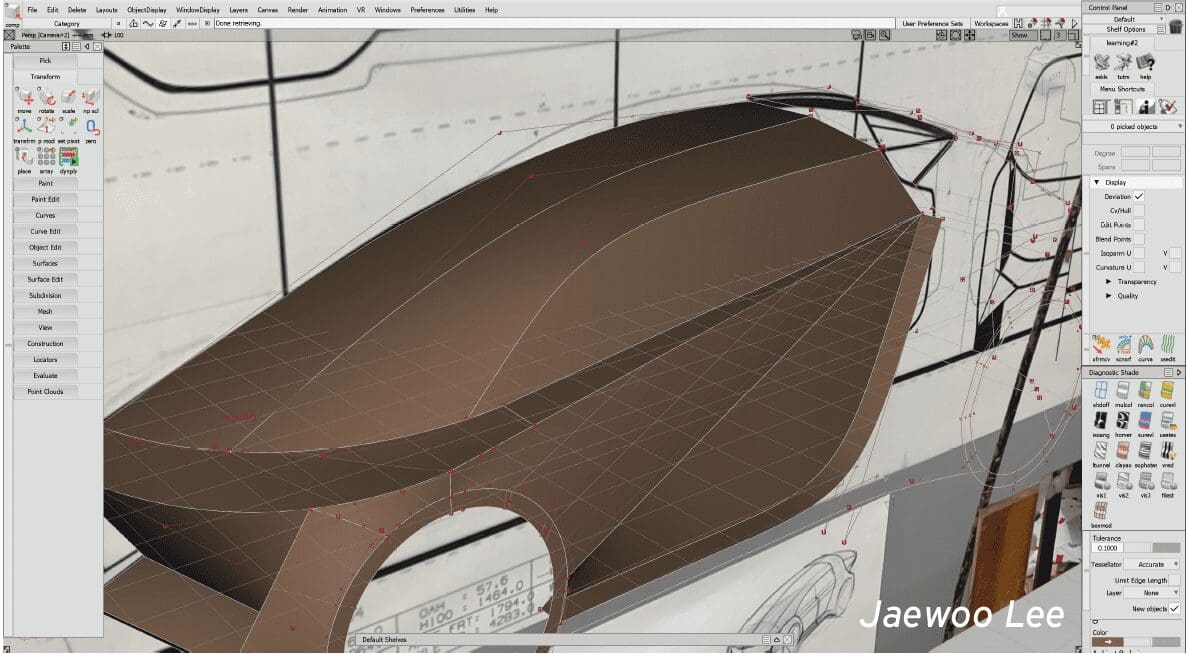Select the rotate transform tool
Image resolution: width=1188 pixels, height=654 pixels.
point(47,96)
